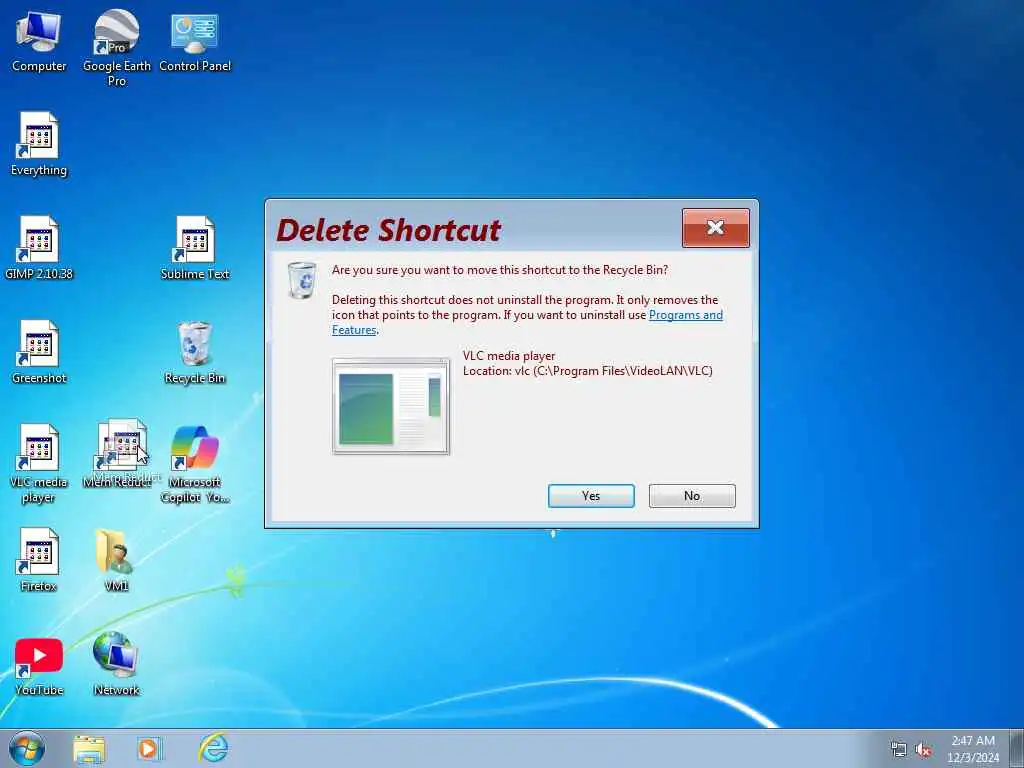Open the muted volume tray icon
Screen dimensions: 1024x768
tap(923, 750)
